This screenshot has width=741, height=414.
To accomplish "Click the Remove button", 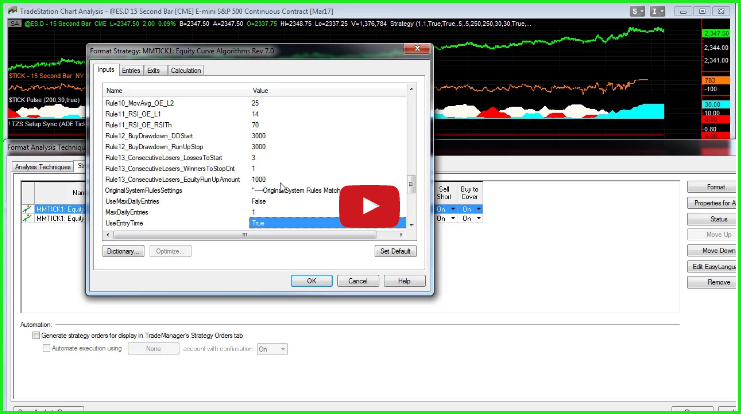I will (x=714, y=282).
